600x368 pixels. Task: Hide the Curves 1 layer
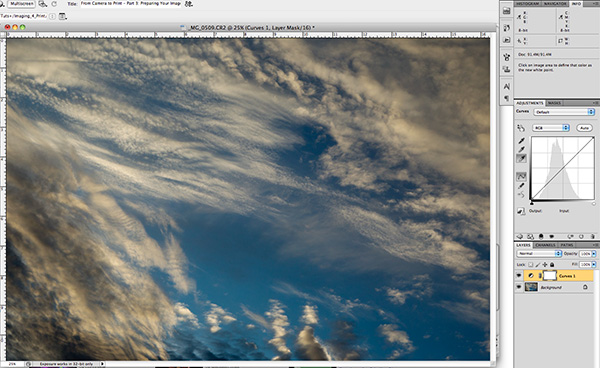pos(519,276)
